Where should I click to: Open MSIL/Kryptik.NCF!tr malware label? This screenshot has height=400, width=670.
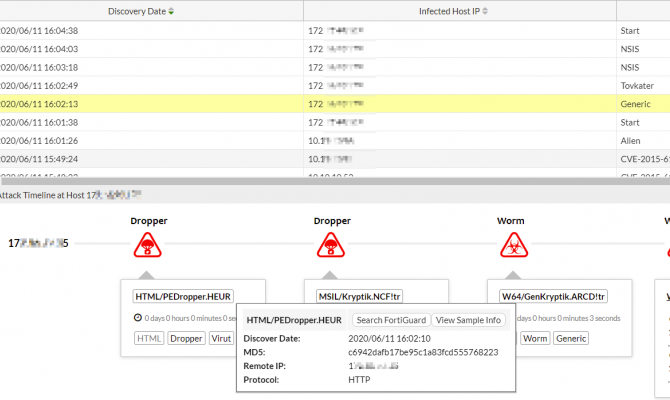coord(359,296)
